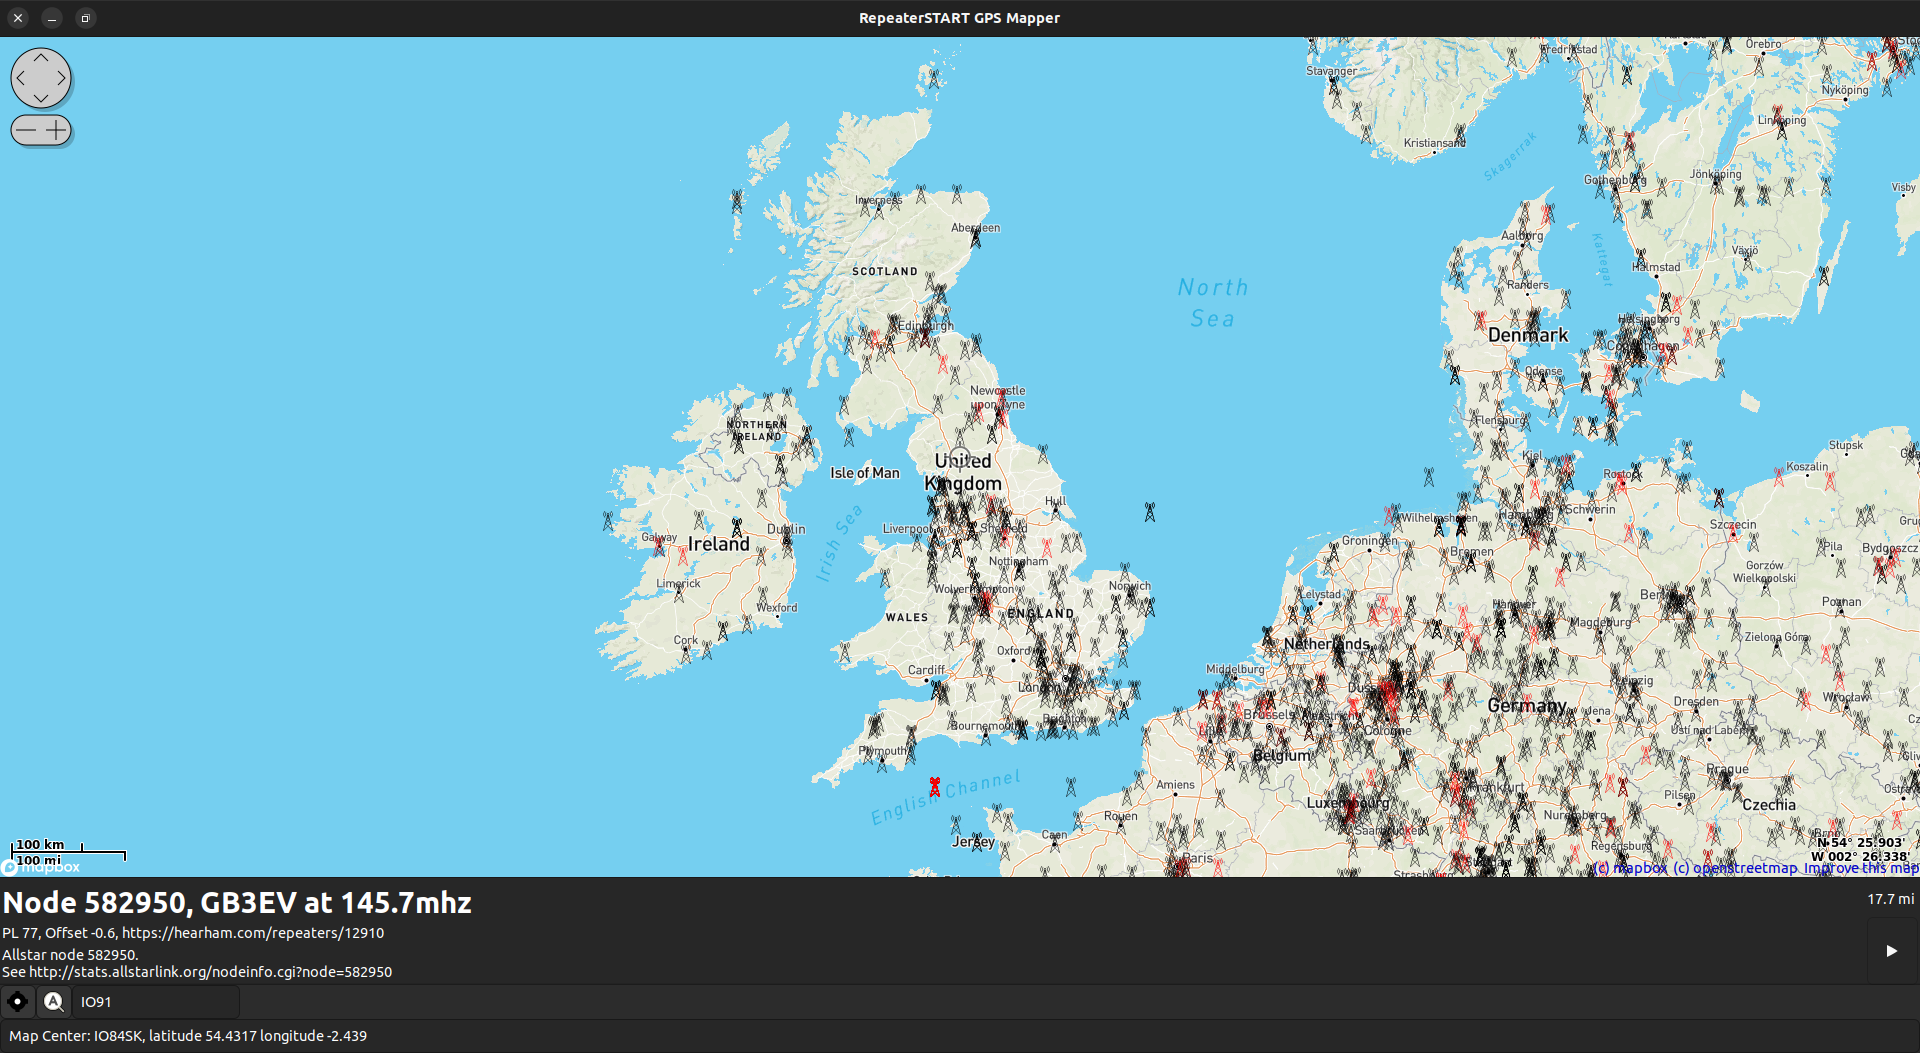Restore the window with the titlebar restore button
Image resolution: width=1920 pixels, height=1053 pixels.
[x=86, y=18]
